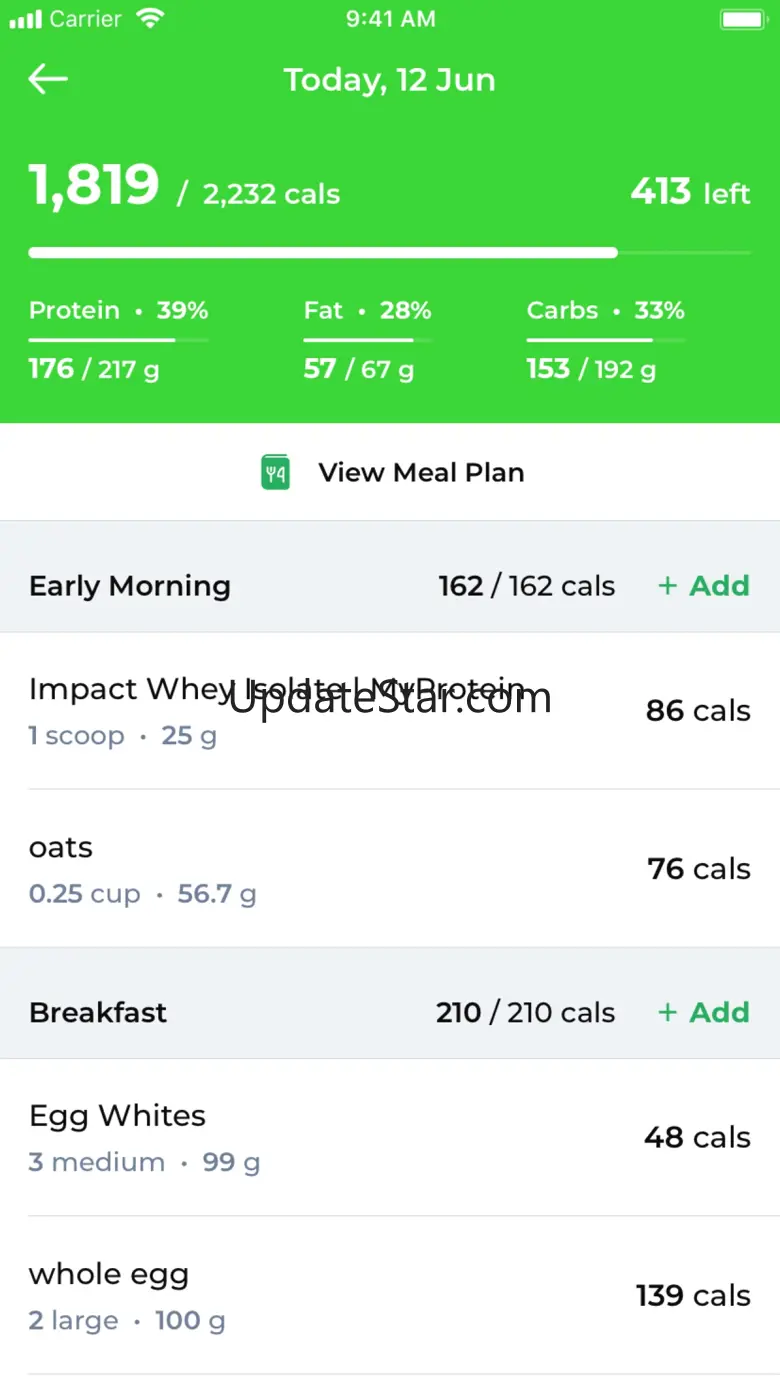Screen dimensions: 780x1387
Task: Tap the Today, 12 Jun date title
Action: coord(389,80)
